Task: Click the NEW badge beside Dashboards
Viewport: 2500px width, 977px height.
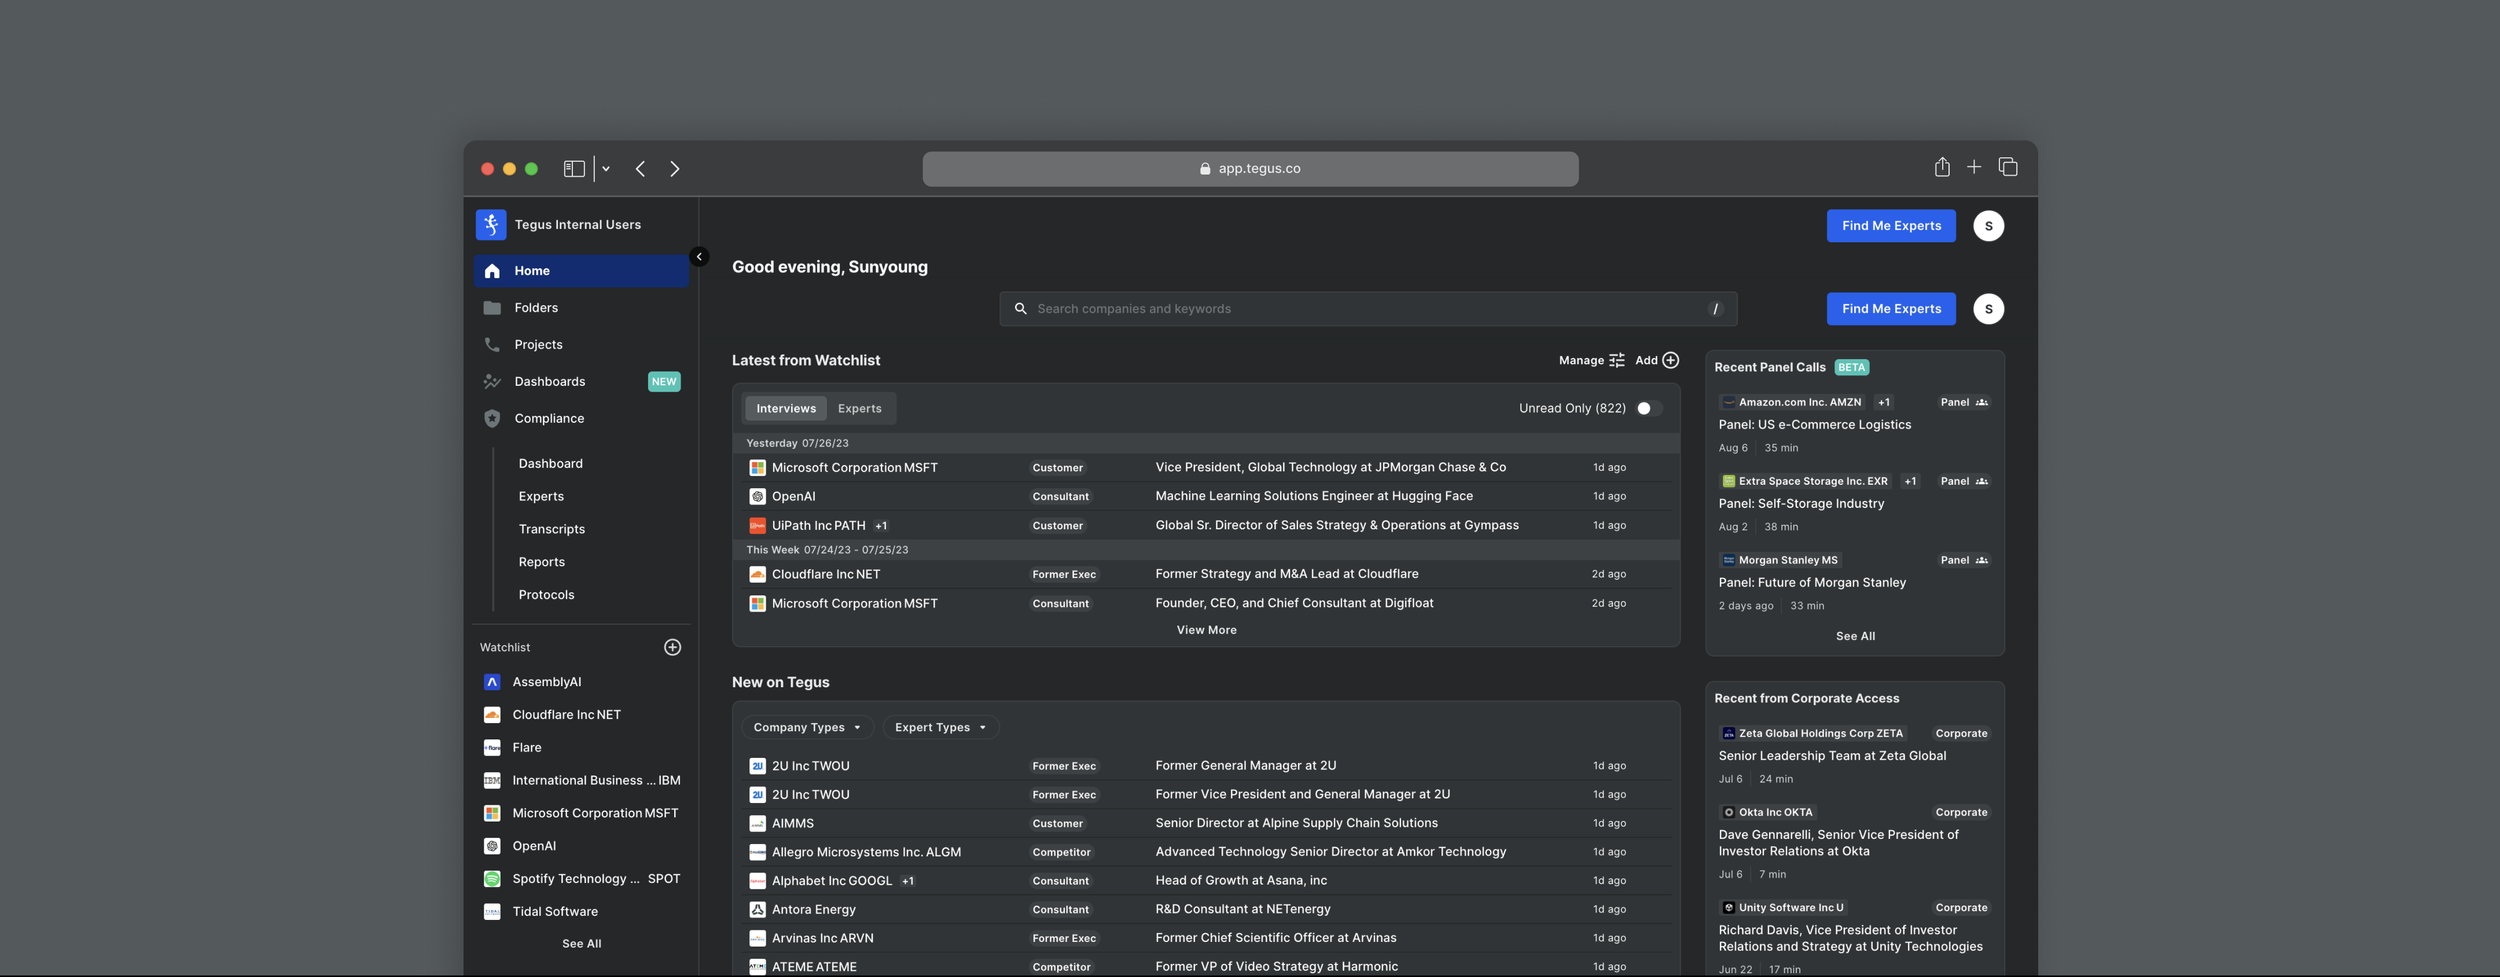Action: pos(664,382)
